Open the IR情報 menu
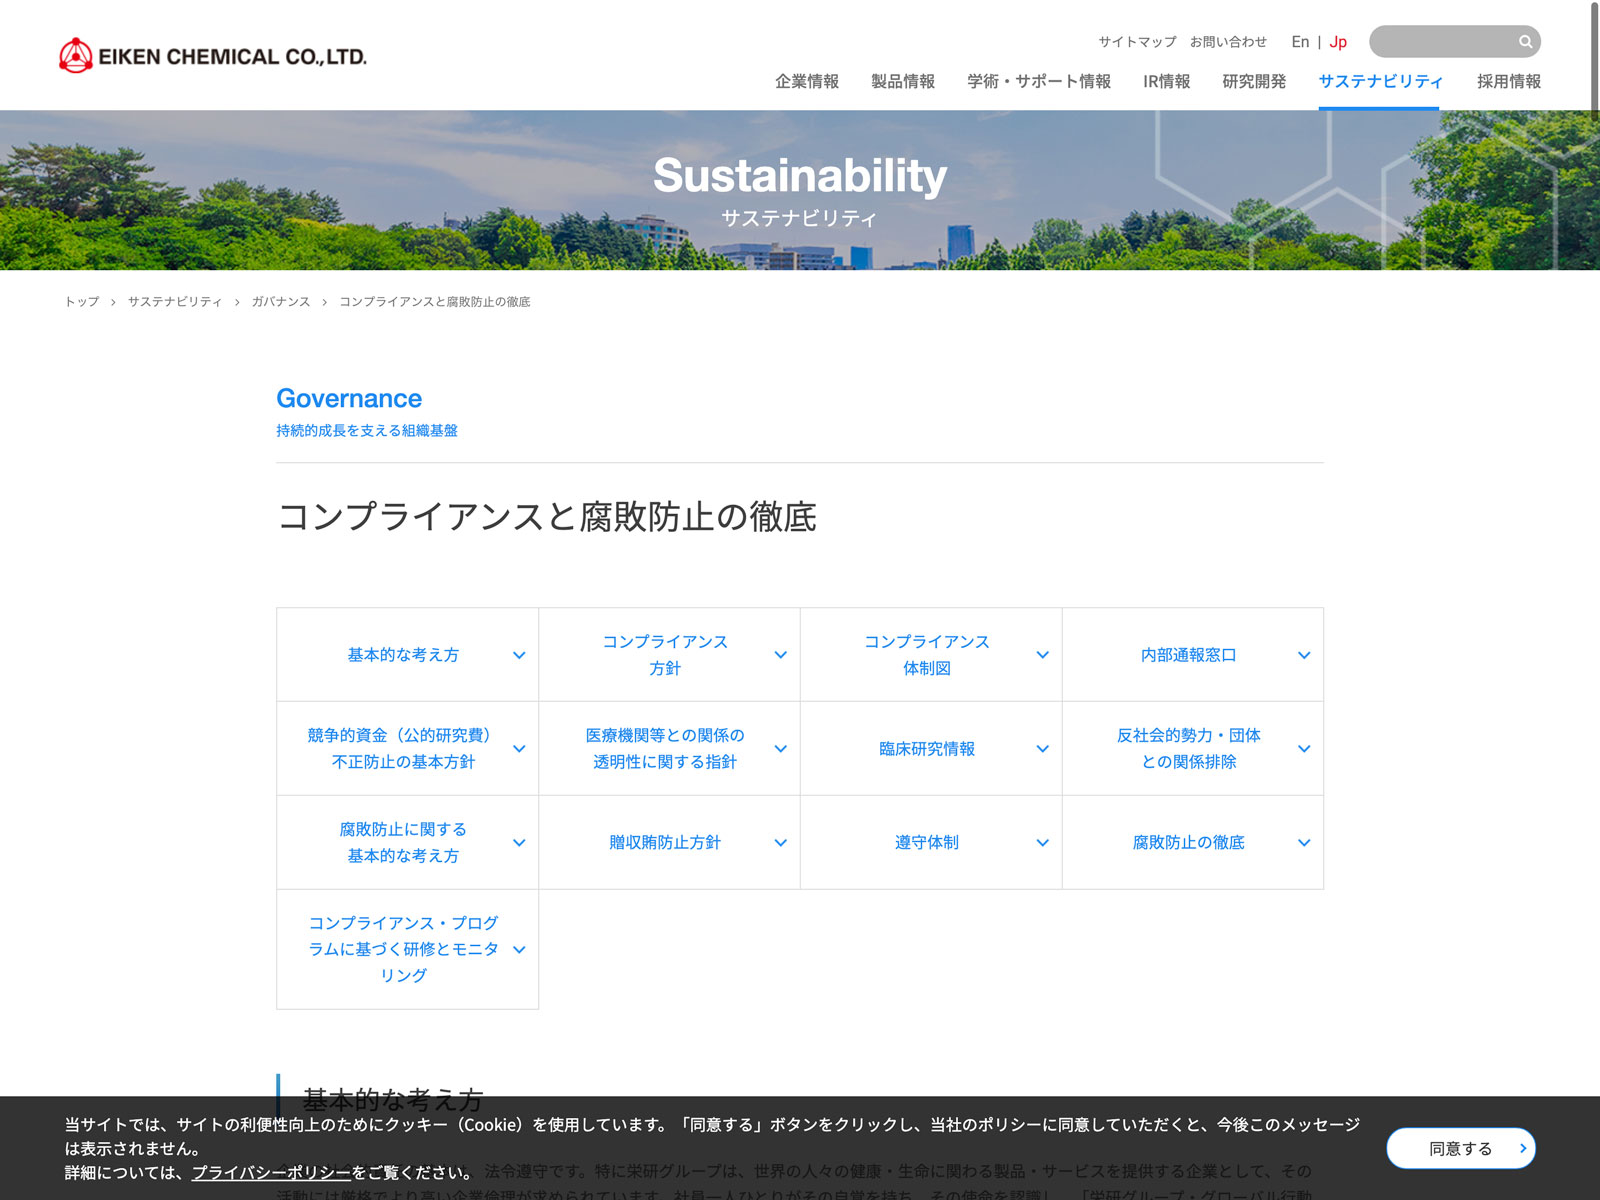The height and width of the screenshot is (1200, 1600). click(1166, 82)
